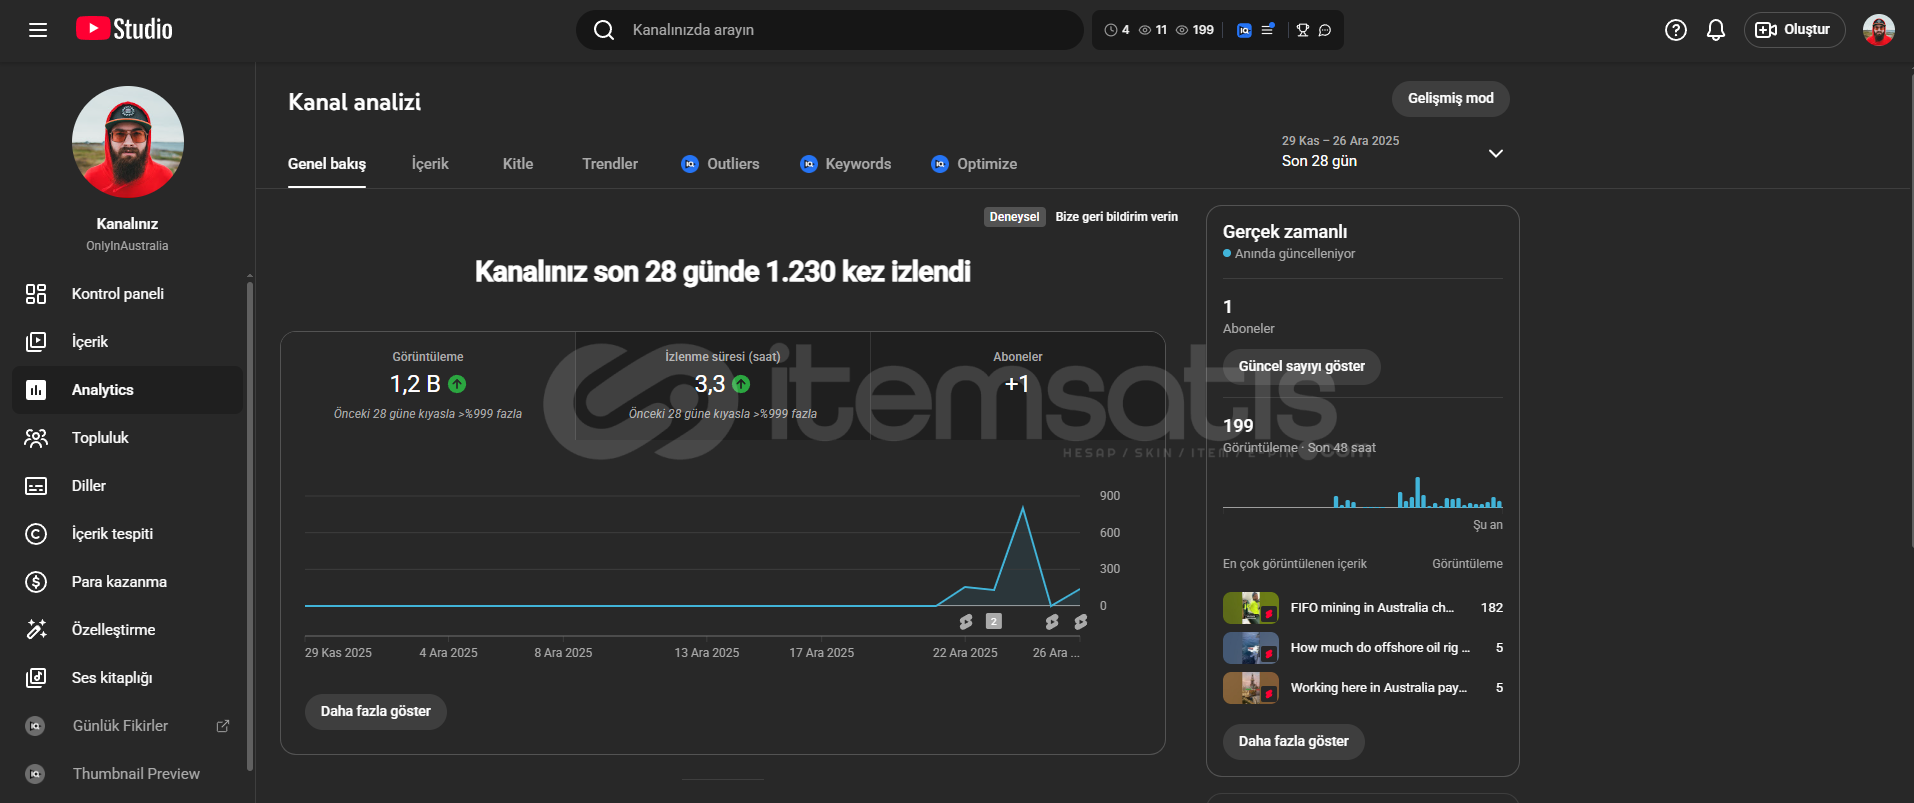
Task: Click the Oluştur create button
Action: click(x=1794, y=30)
